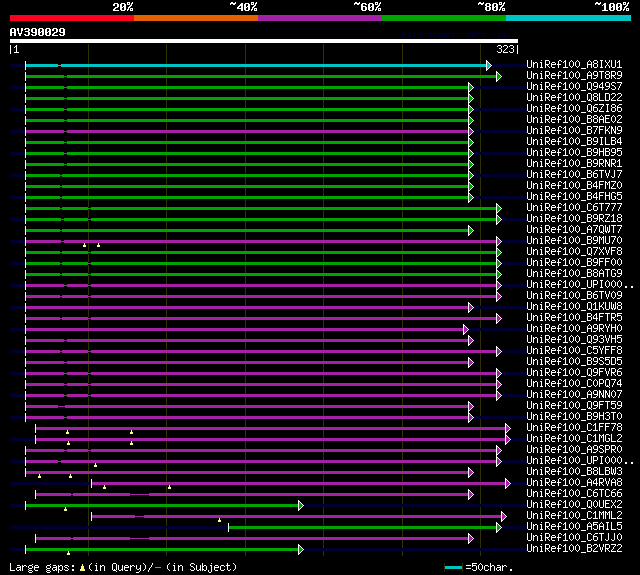Screen dimensions: 640x575
Task: Select the UniRef100_B4FHG5 label
Action: 574,197
